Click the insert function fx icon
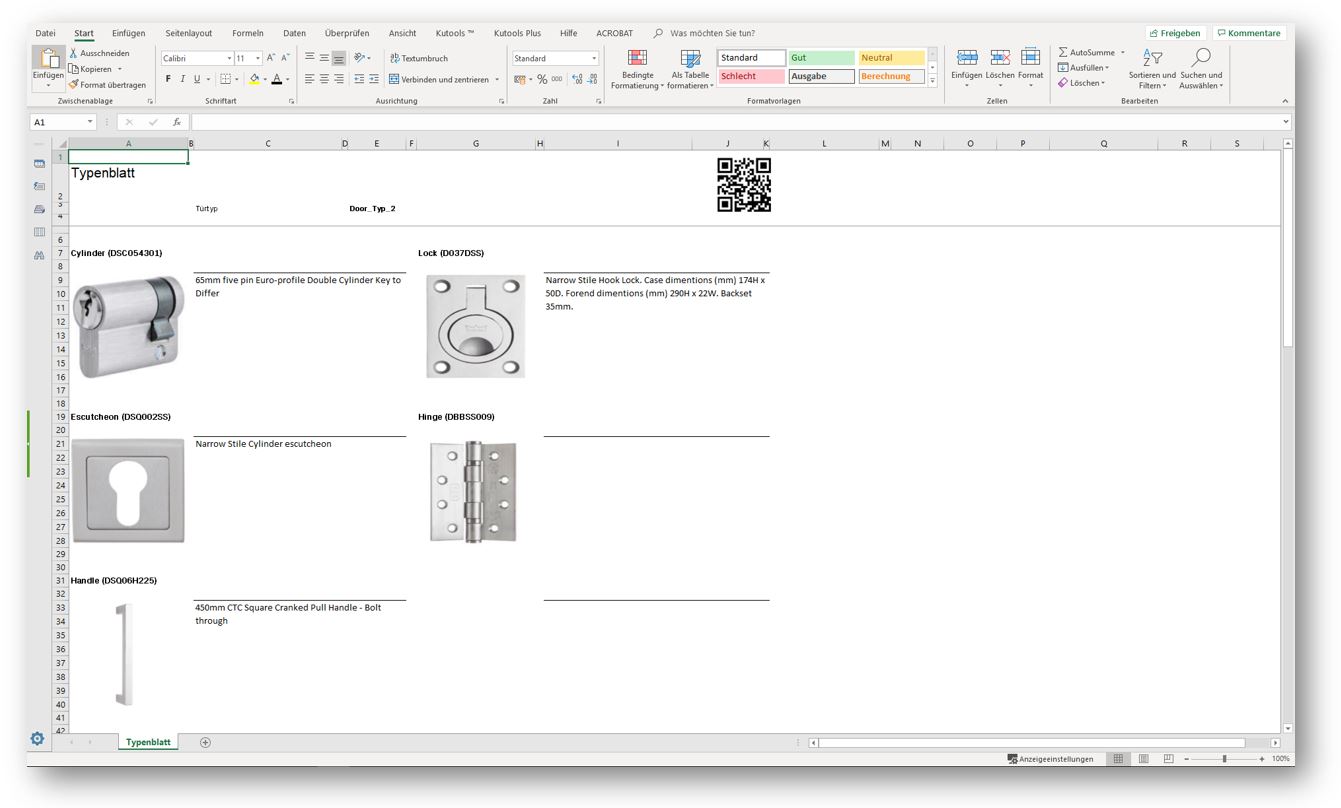 tap(177, 122)
